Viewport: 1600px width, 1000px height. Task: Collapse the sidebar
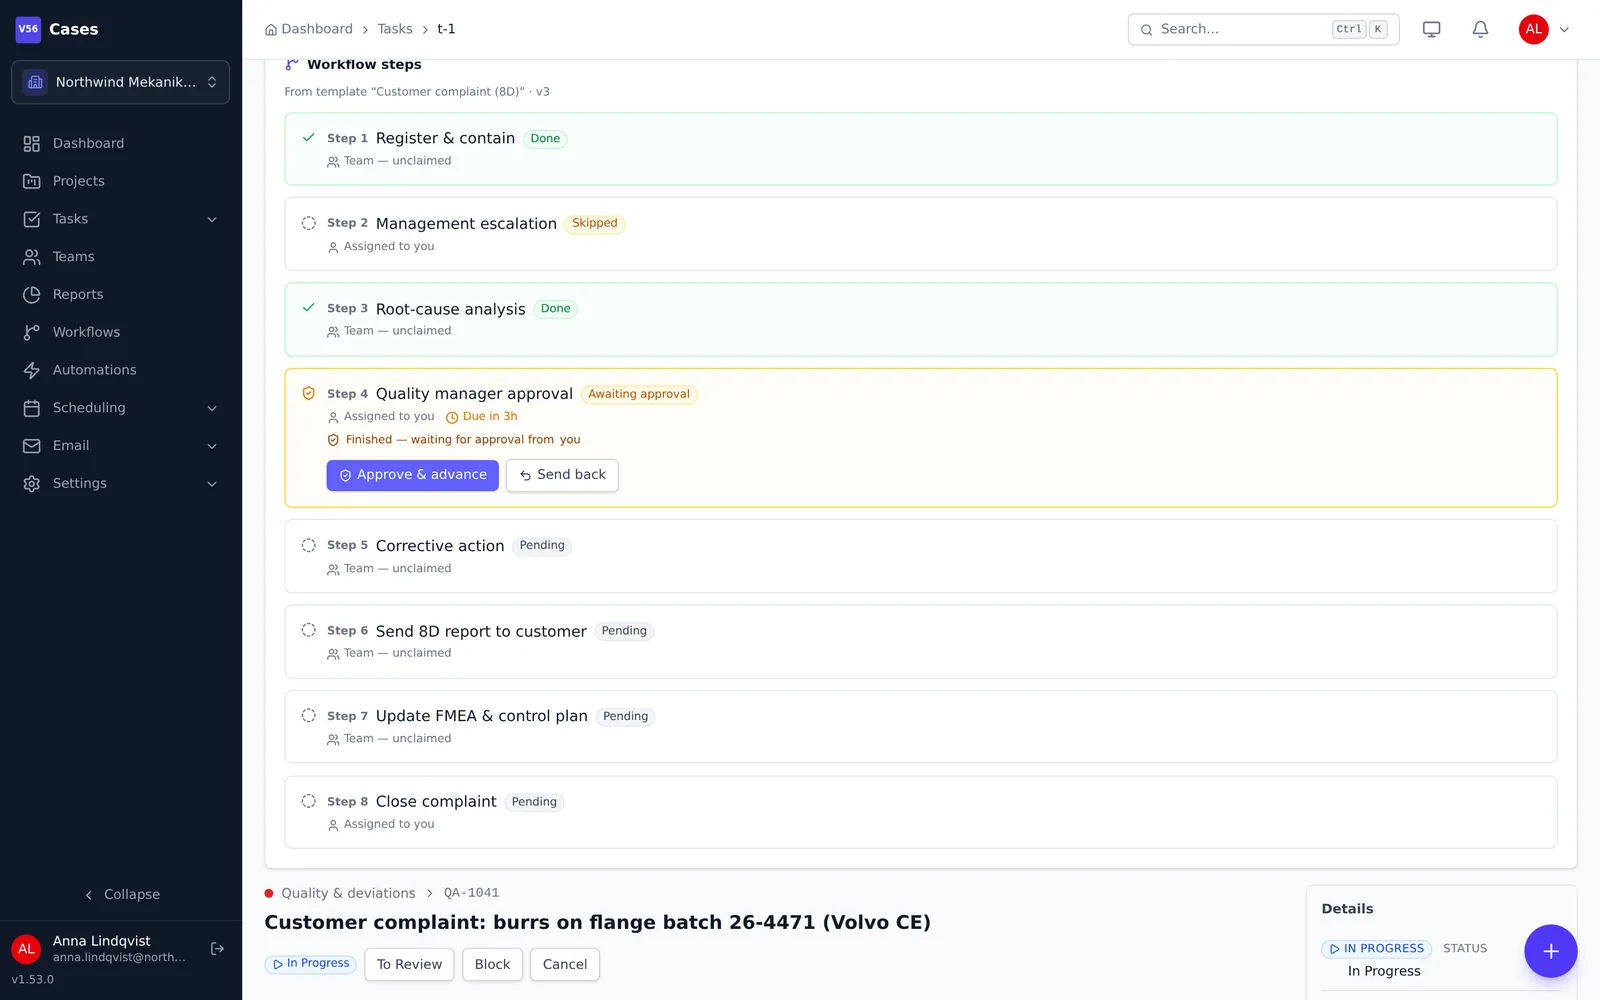(121, 894)
